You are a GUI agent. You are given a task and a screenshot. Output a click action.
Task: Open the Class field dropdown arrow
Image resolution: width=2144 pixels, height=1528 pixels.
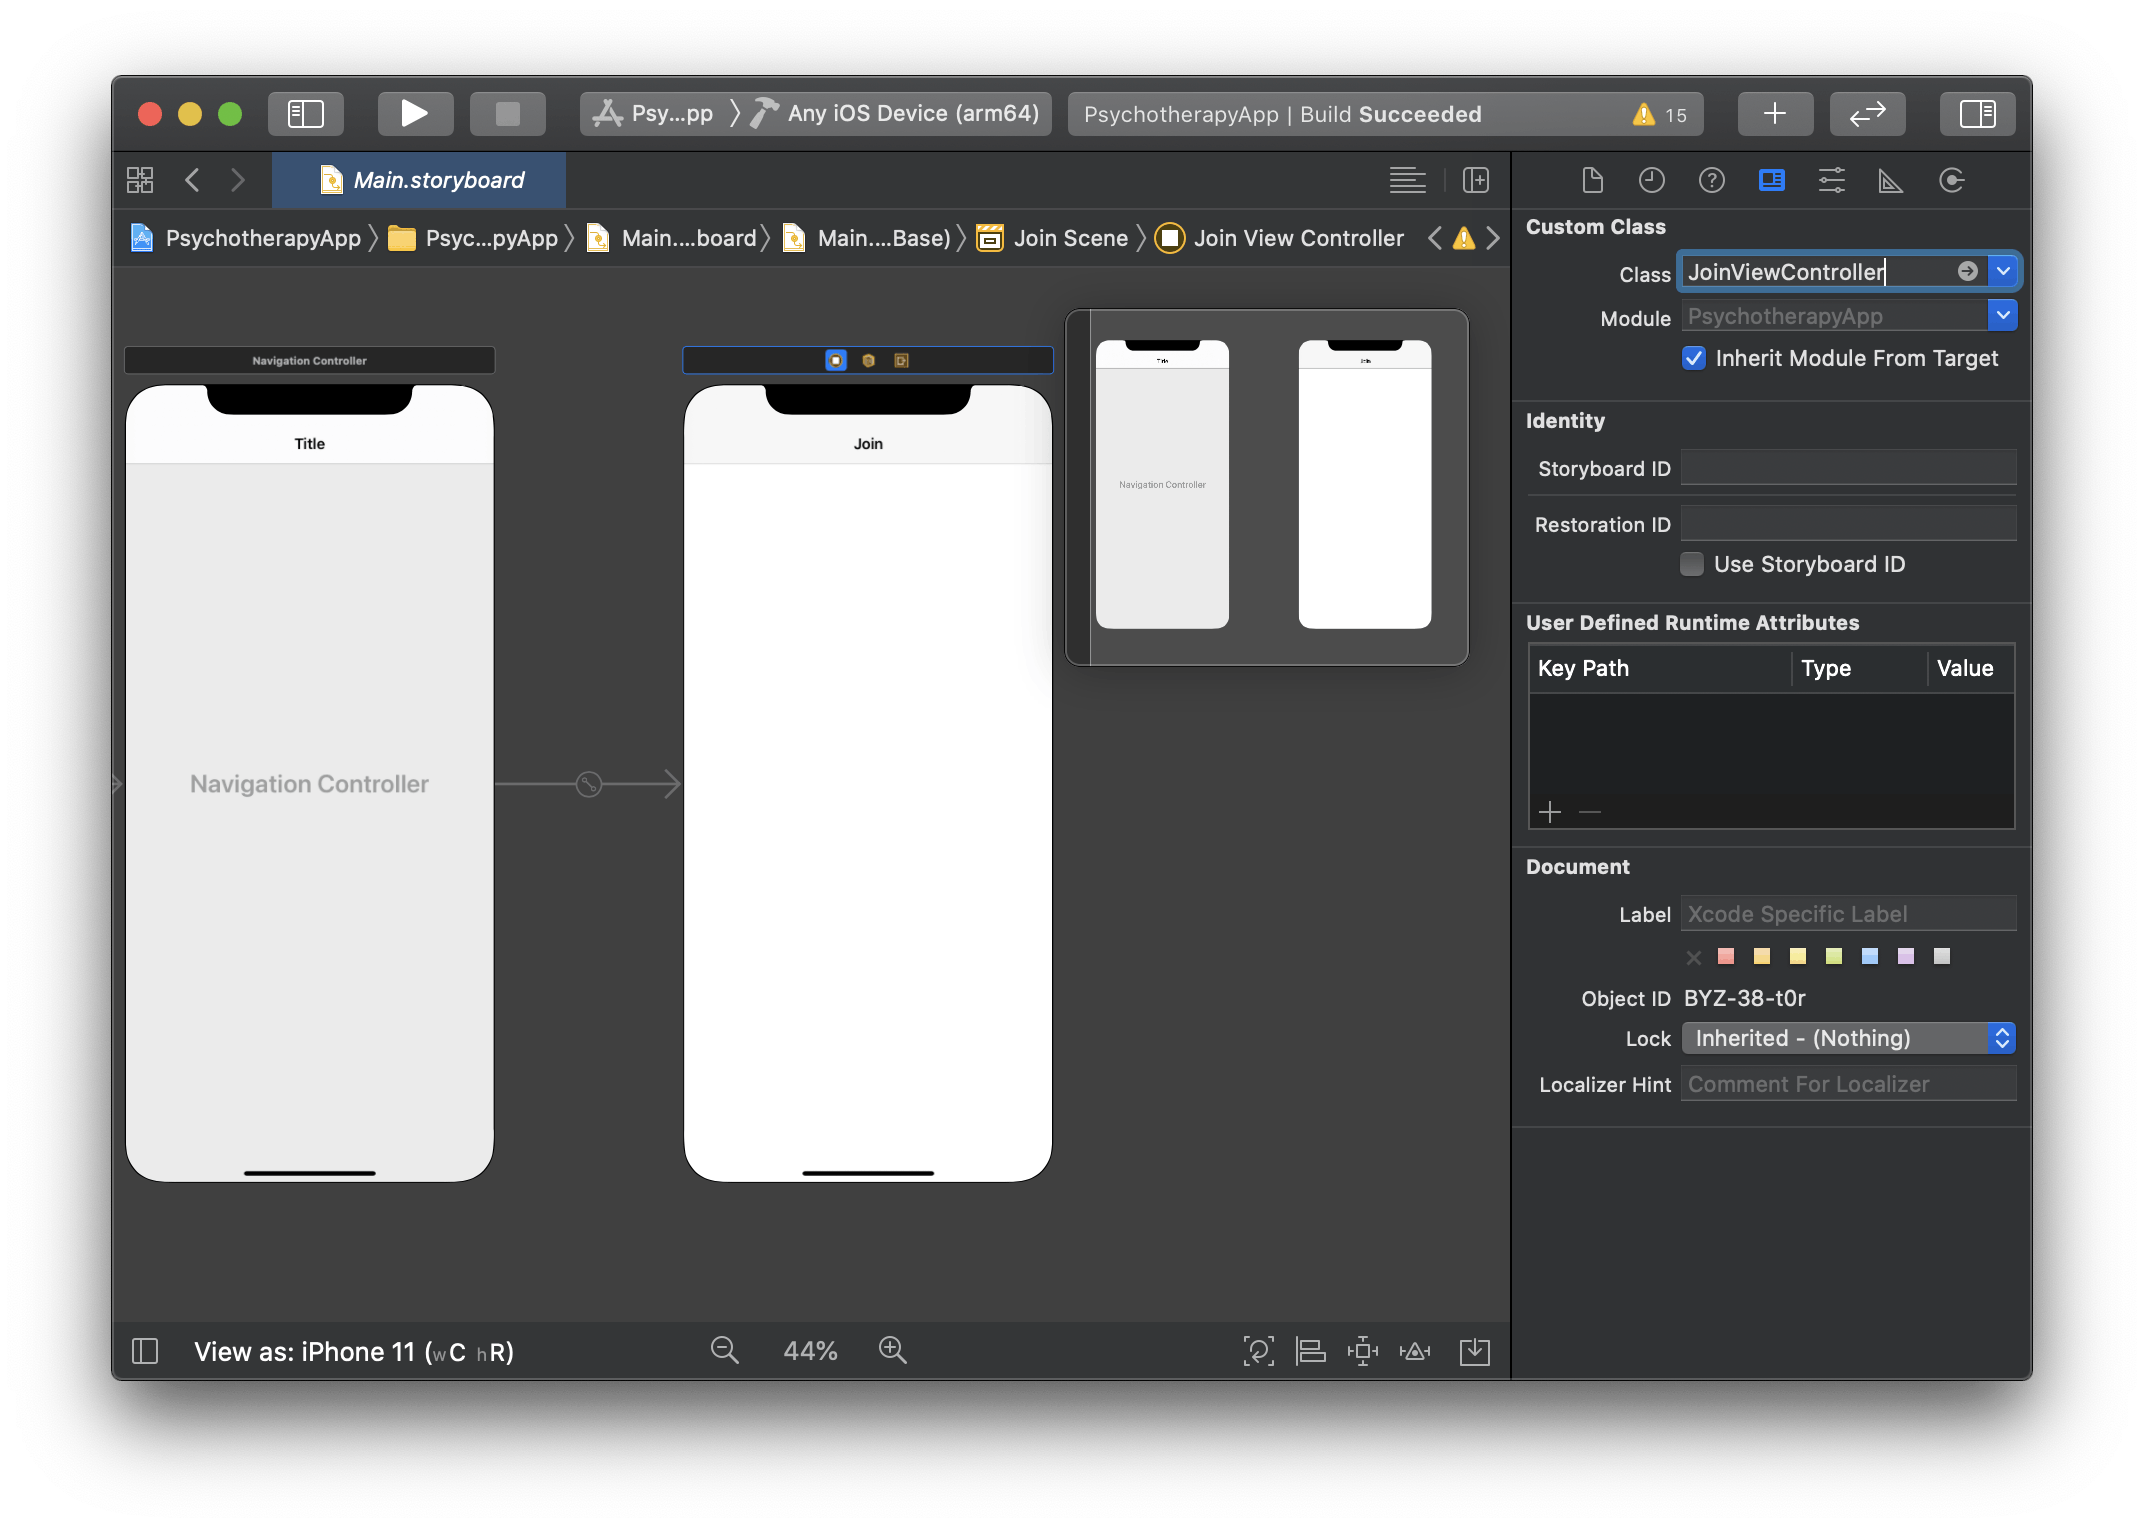tap(2007, 271)
